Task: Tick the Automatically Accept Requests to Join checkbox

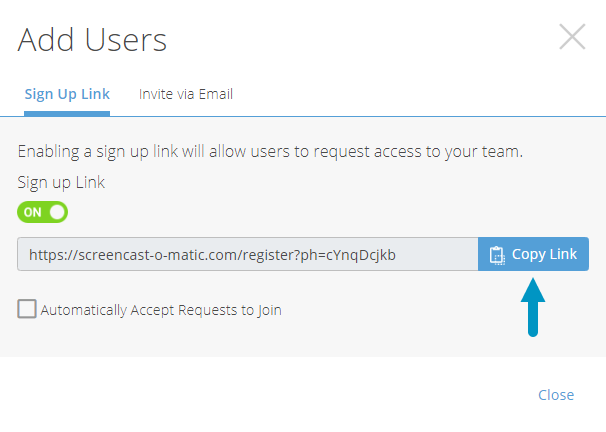Action: point(27,309)
